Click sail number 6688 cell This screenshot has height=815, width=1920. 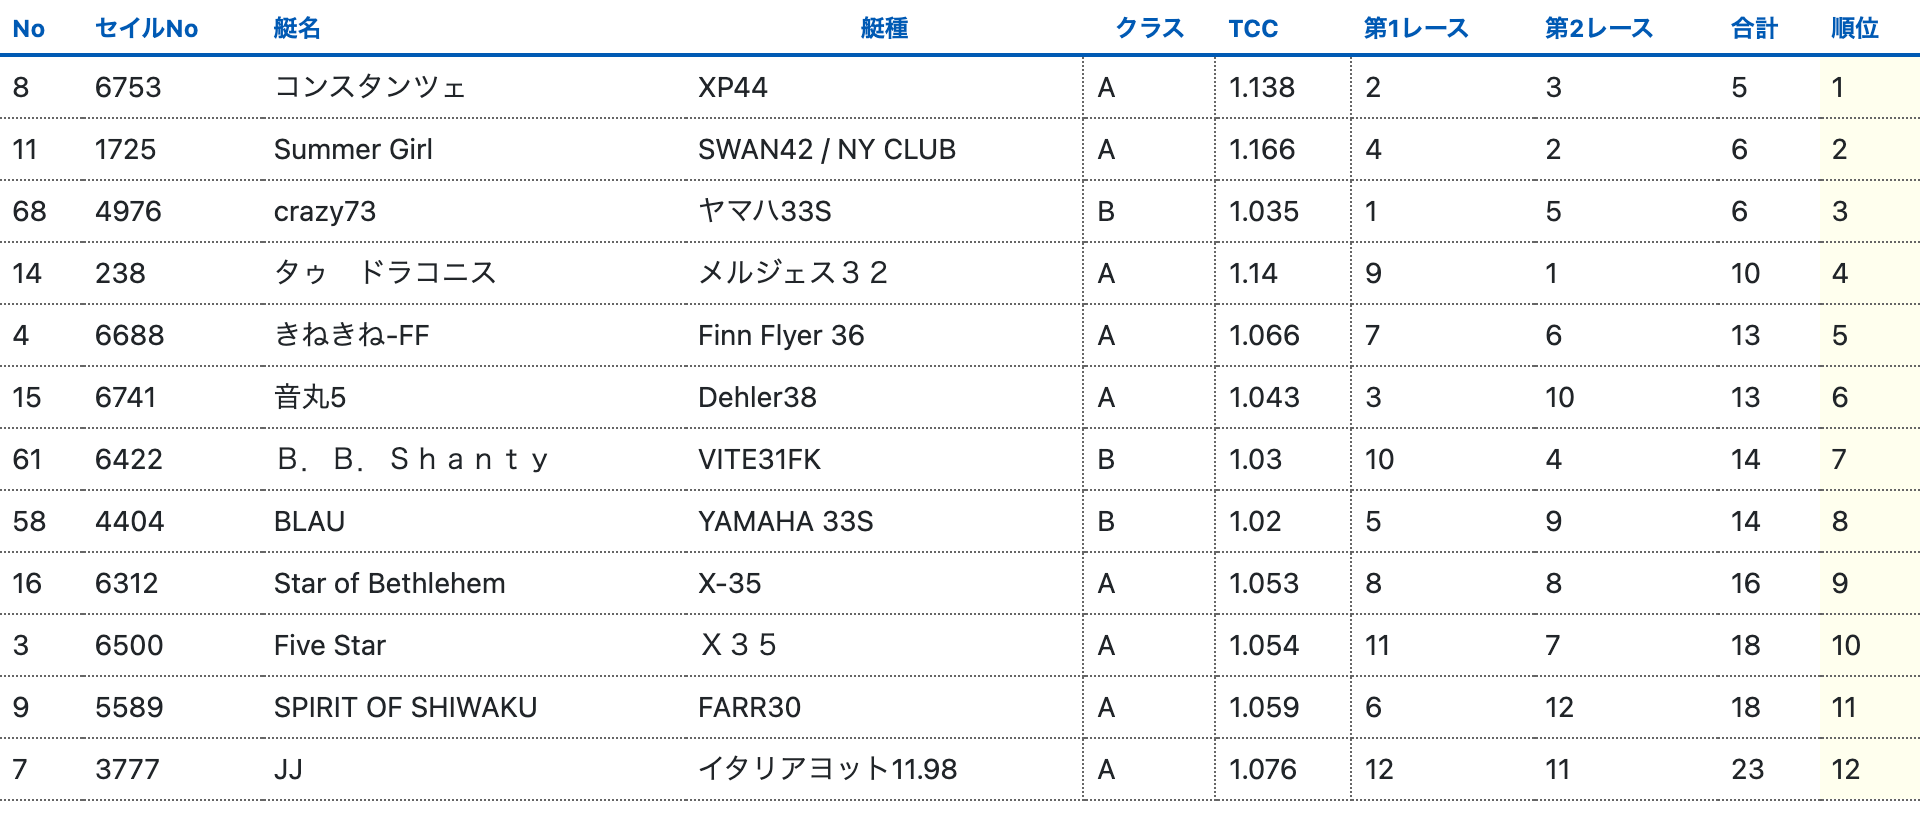click(x=129, y=335)
